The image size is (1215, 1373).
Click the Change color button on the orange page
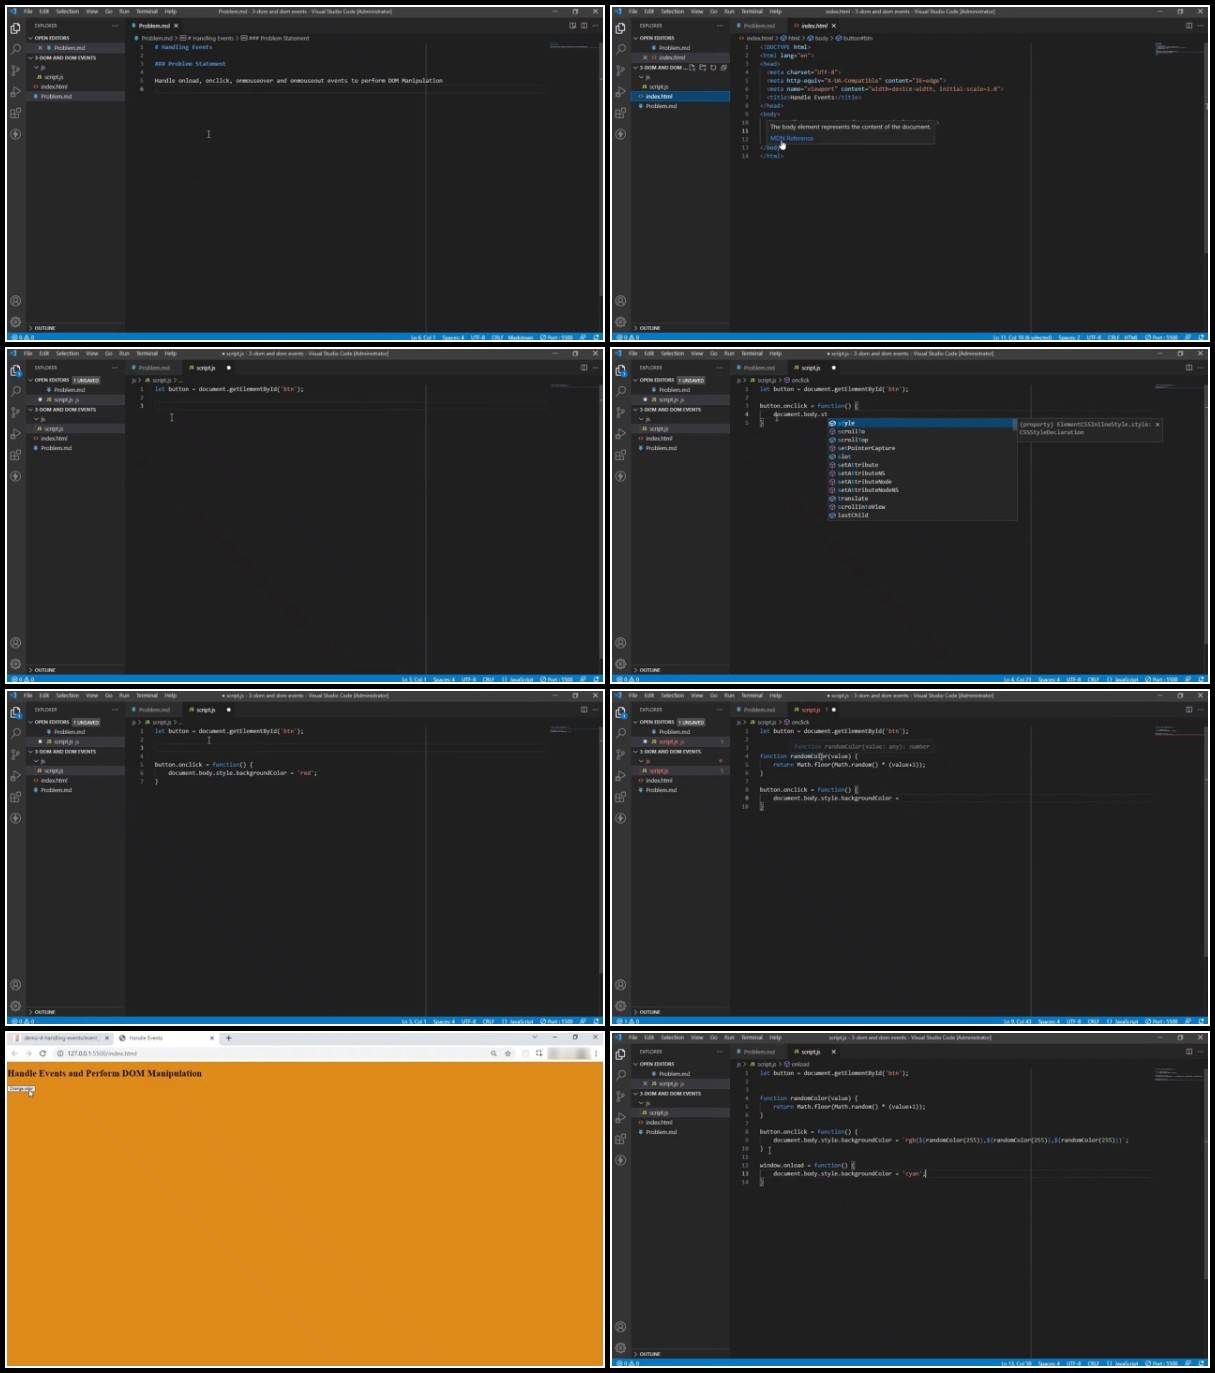point(21,1089)
